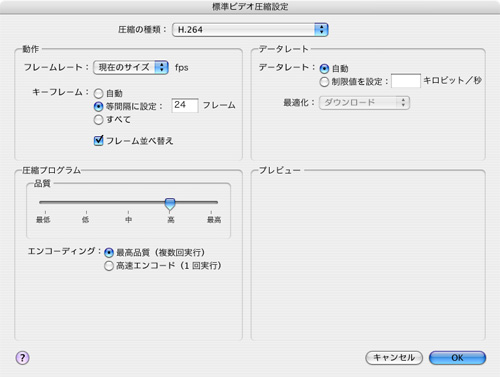500x377 pixels.
Task: Open the 圧縮の種類 H.264 dropdown
Action: 250,30
